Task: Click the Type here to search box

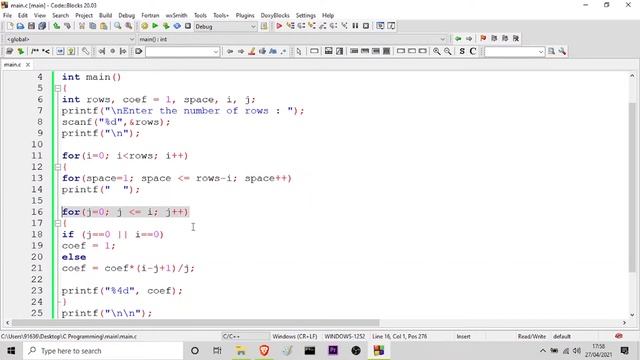Action: pyautogui.click(x=102, y=351)
